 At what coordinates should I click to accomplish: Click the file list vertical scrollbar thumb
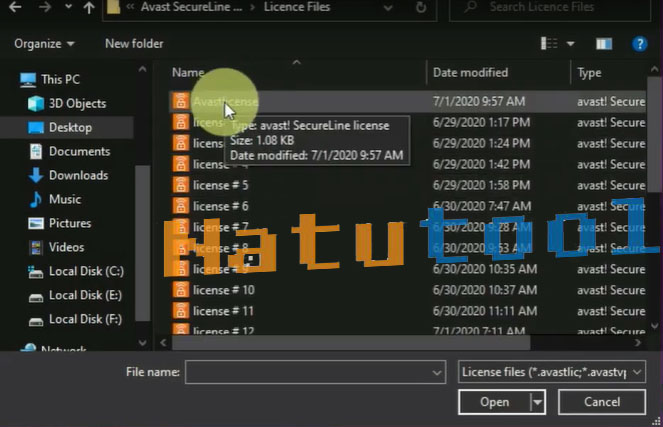point(655,134)
